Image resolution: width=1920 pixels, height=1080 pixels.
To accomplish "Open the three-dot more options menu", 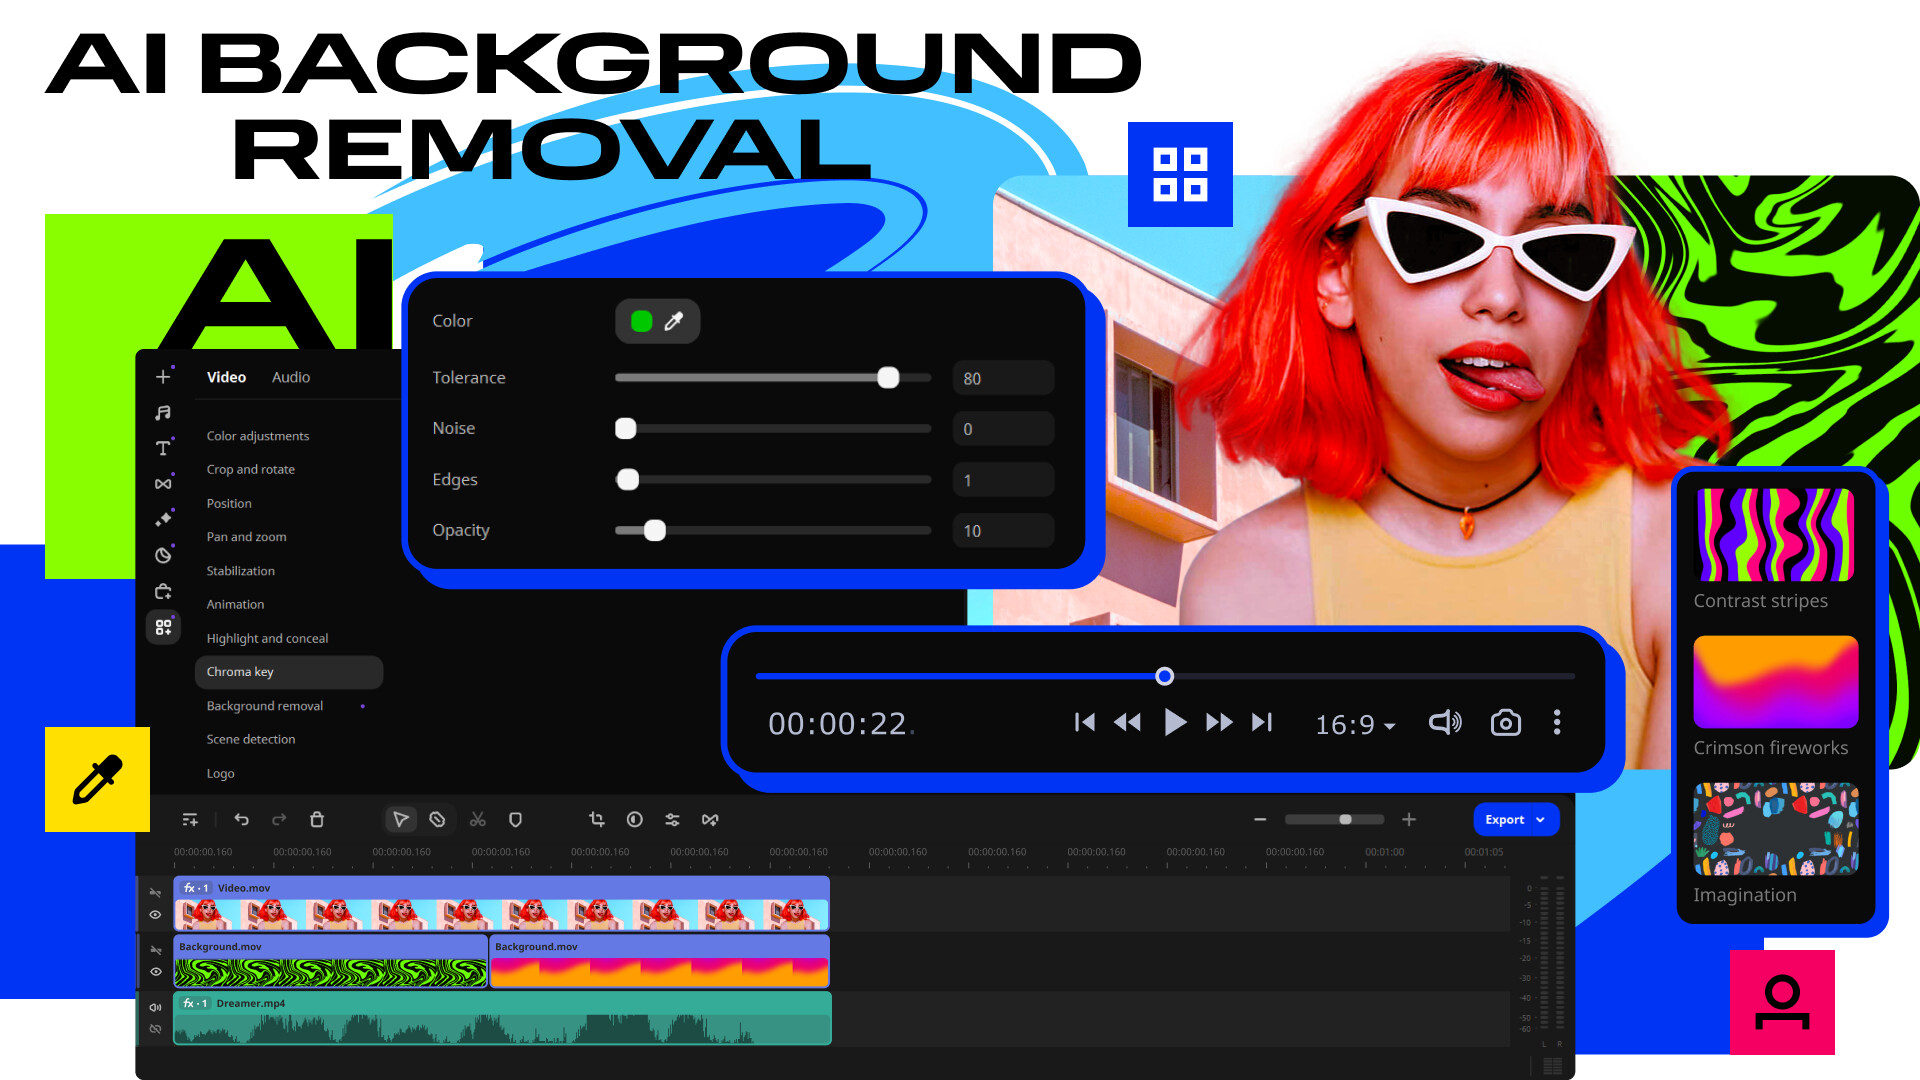I will tap(1557, 722).
